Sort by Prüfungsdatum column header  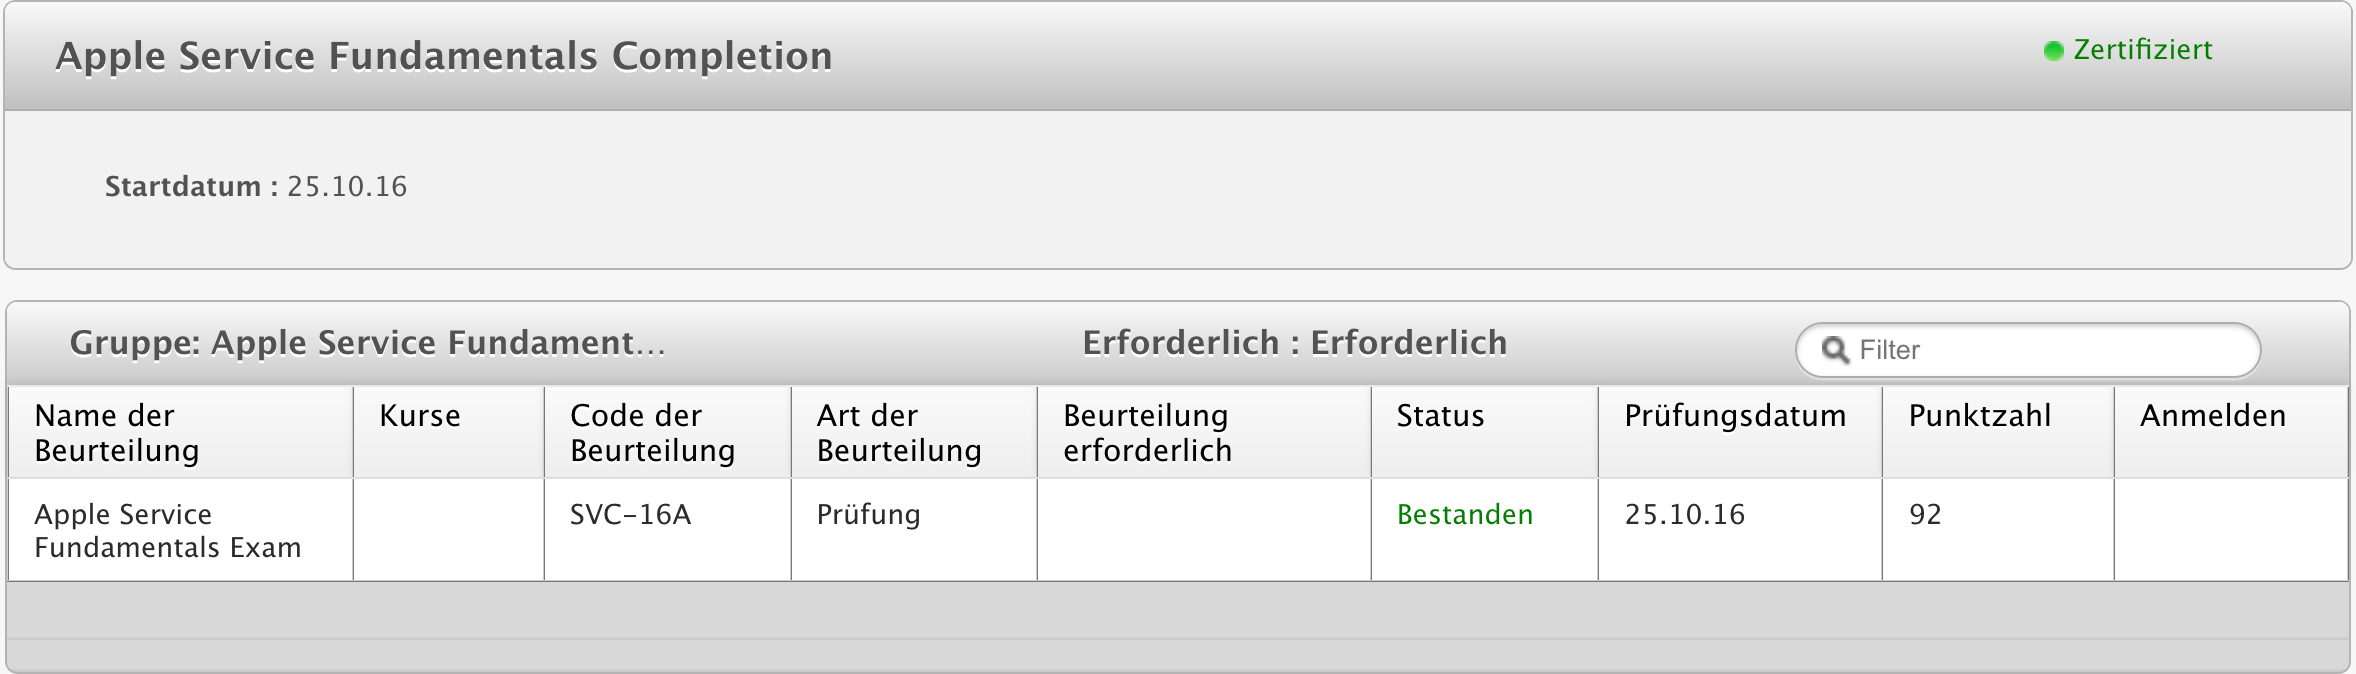click(x=1735, y=416)
